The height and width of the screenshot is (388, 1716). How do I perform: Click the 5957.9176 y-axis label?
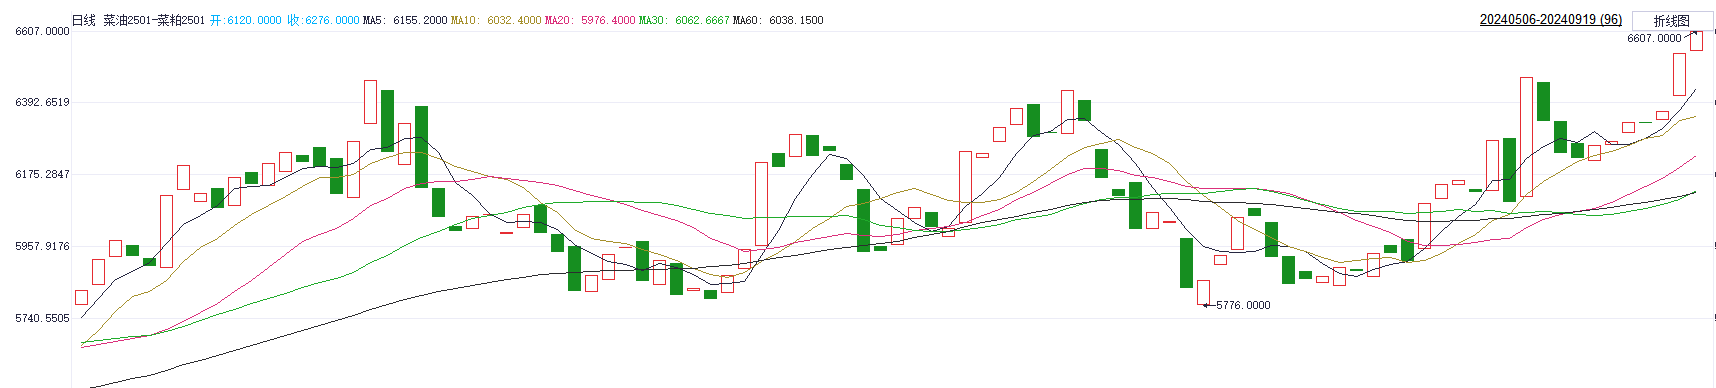point(42,246)
